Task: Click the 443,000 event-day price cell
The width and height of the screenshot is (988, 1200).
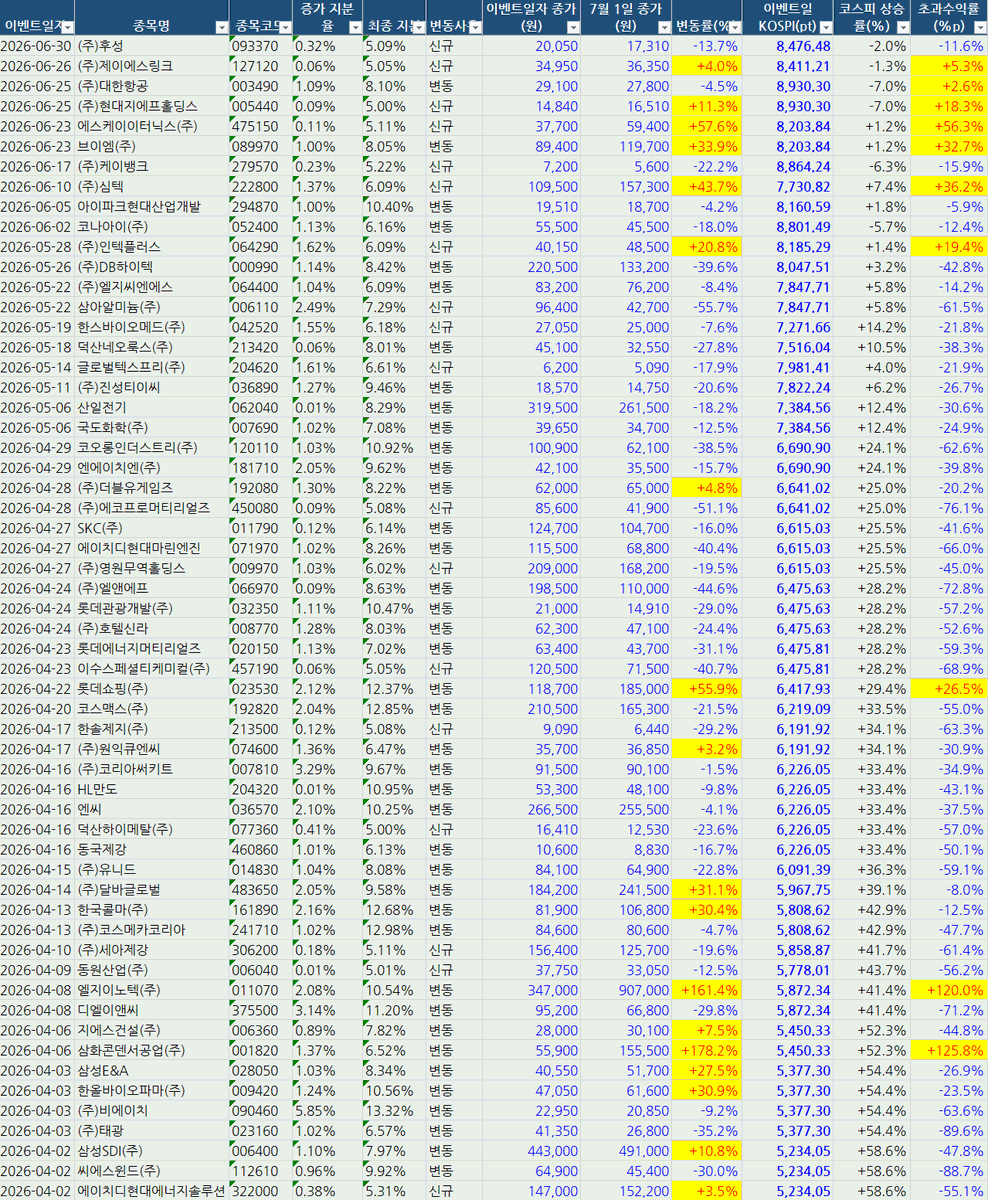Action: point(532,1149)
